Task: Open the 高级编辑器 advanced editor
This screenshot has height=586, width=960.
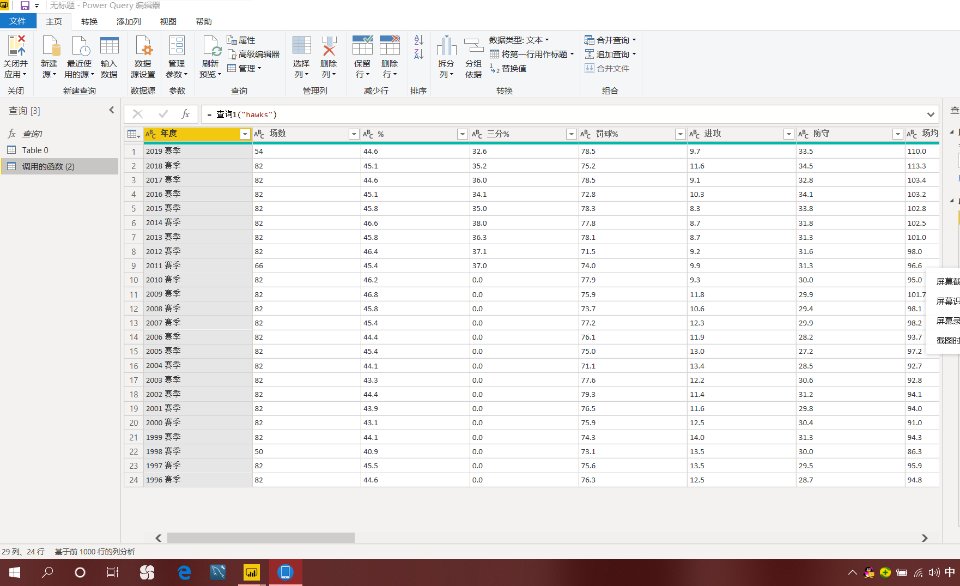Action: point(256,54)
